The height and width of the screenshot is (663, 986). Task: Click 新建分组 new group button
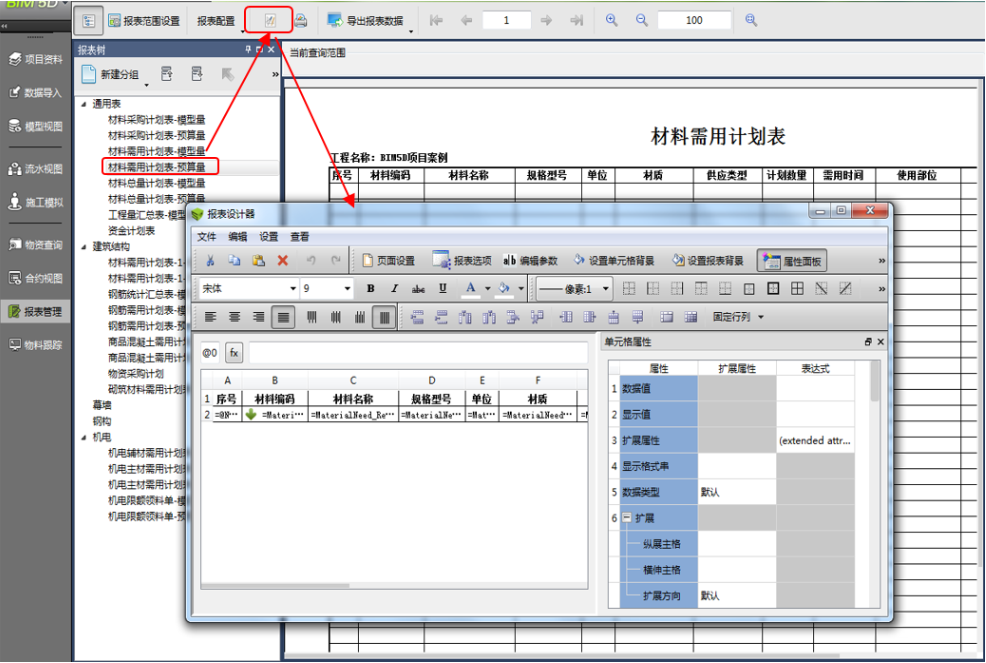tap(111, 74)
